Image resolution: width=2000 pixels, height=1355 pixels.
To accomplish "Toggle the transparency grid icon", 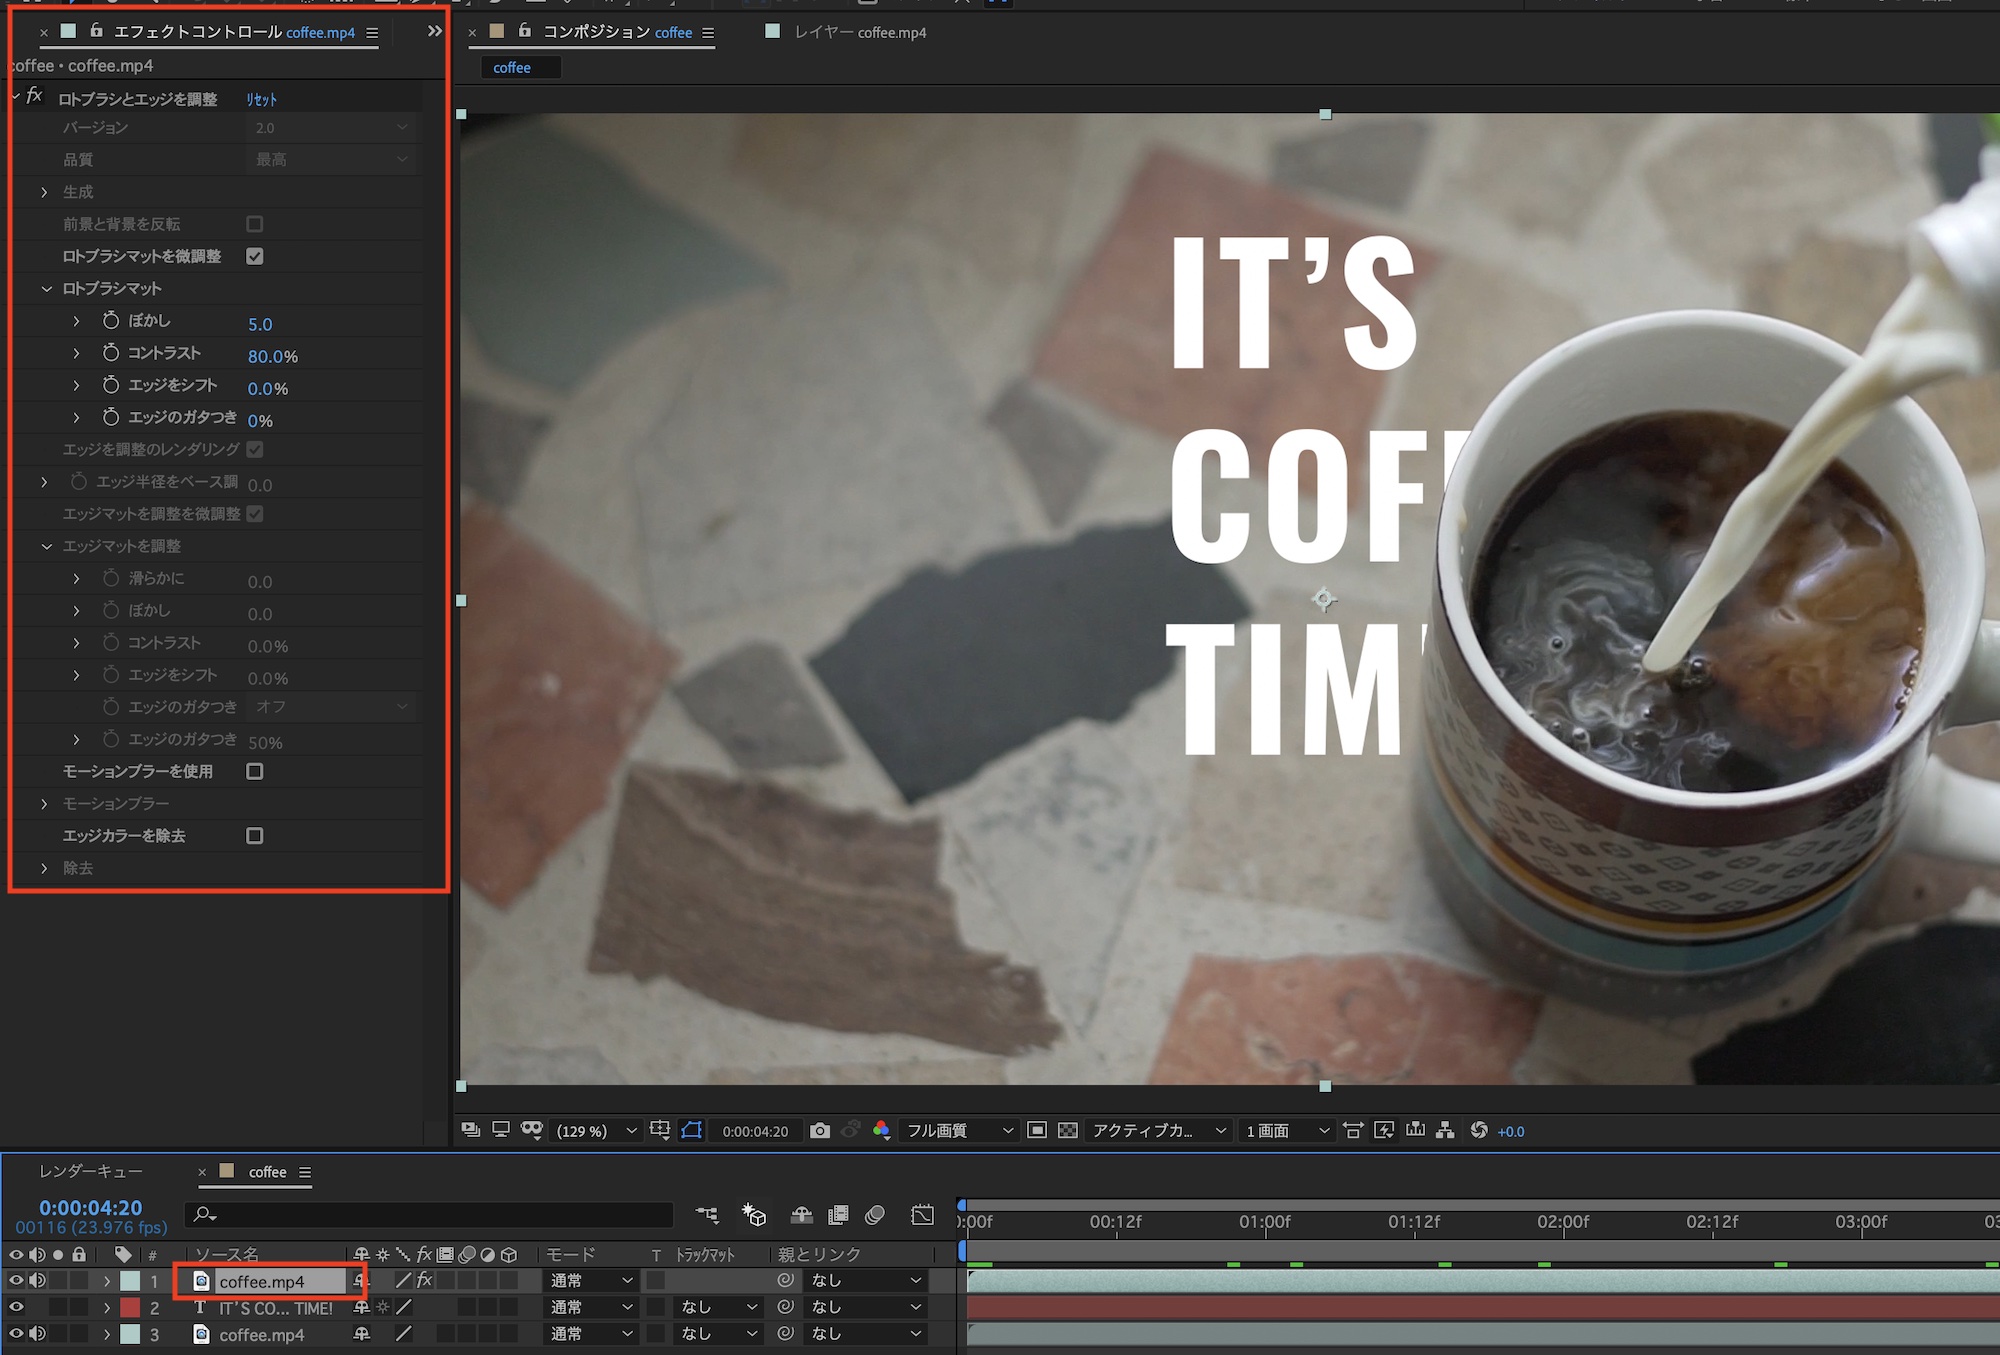I will click(x=1068, y=1131).
